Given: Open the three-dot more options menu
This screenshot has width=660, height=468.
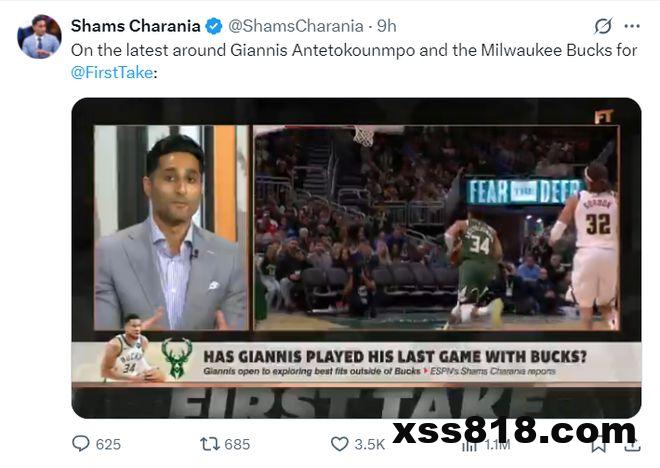Looking at the screenshot, I should (x=632, y=26).
